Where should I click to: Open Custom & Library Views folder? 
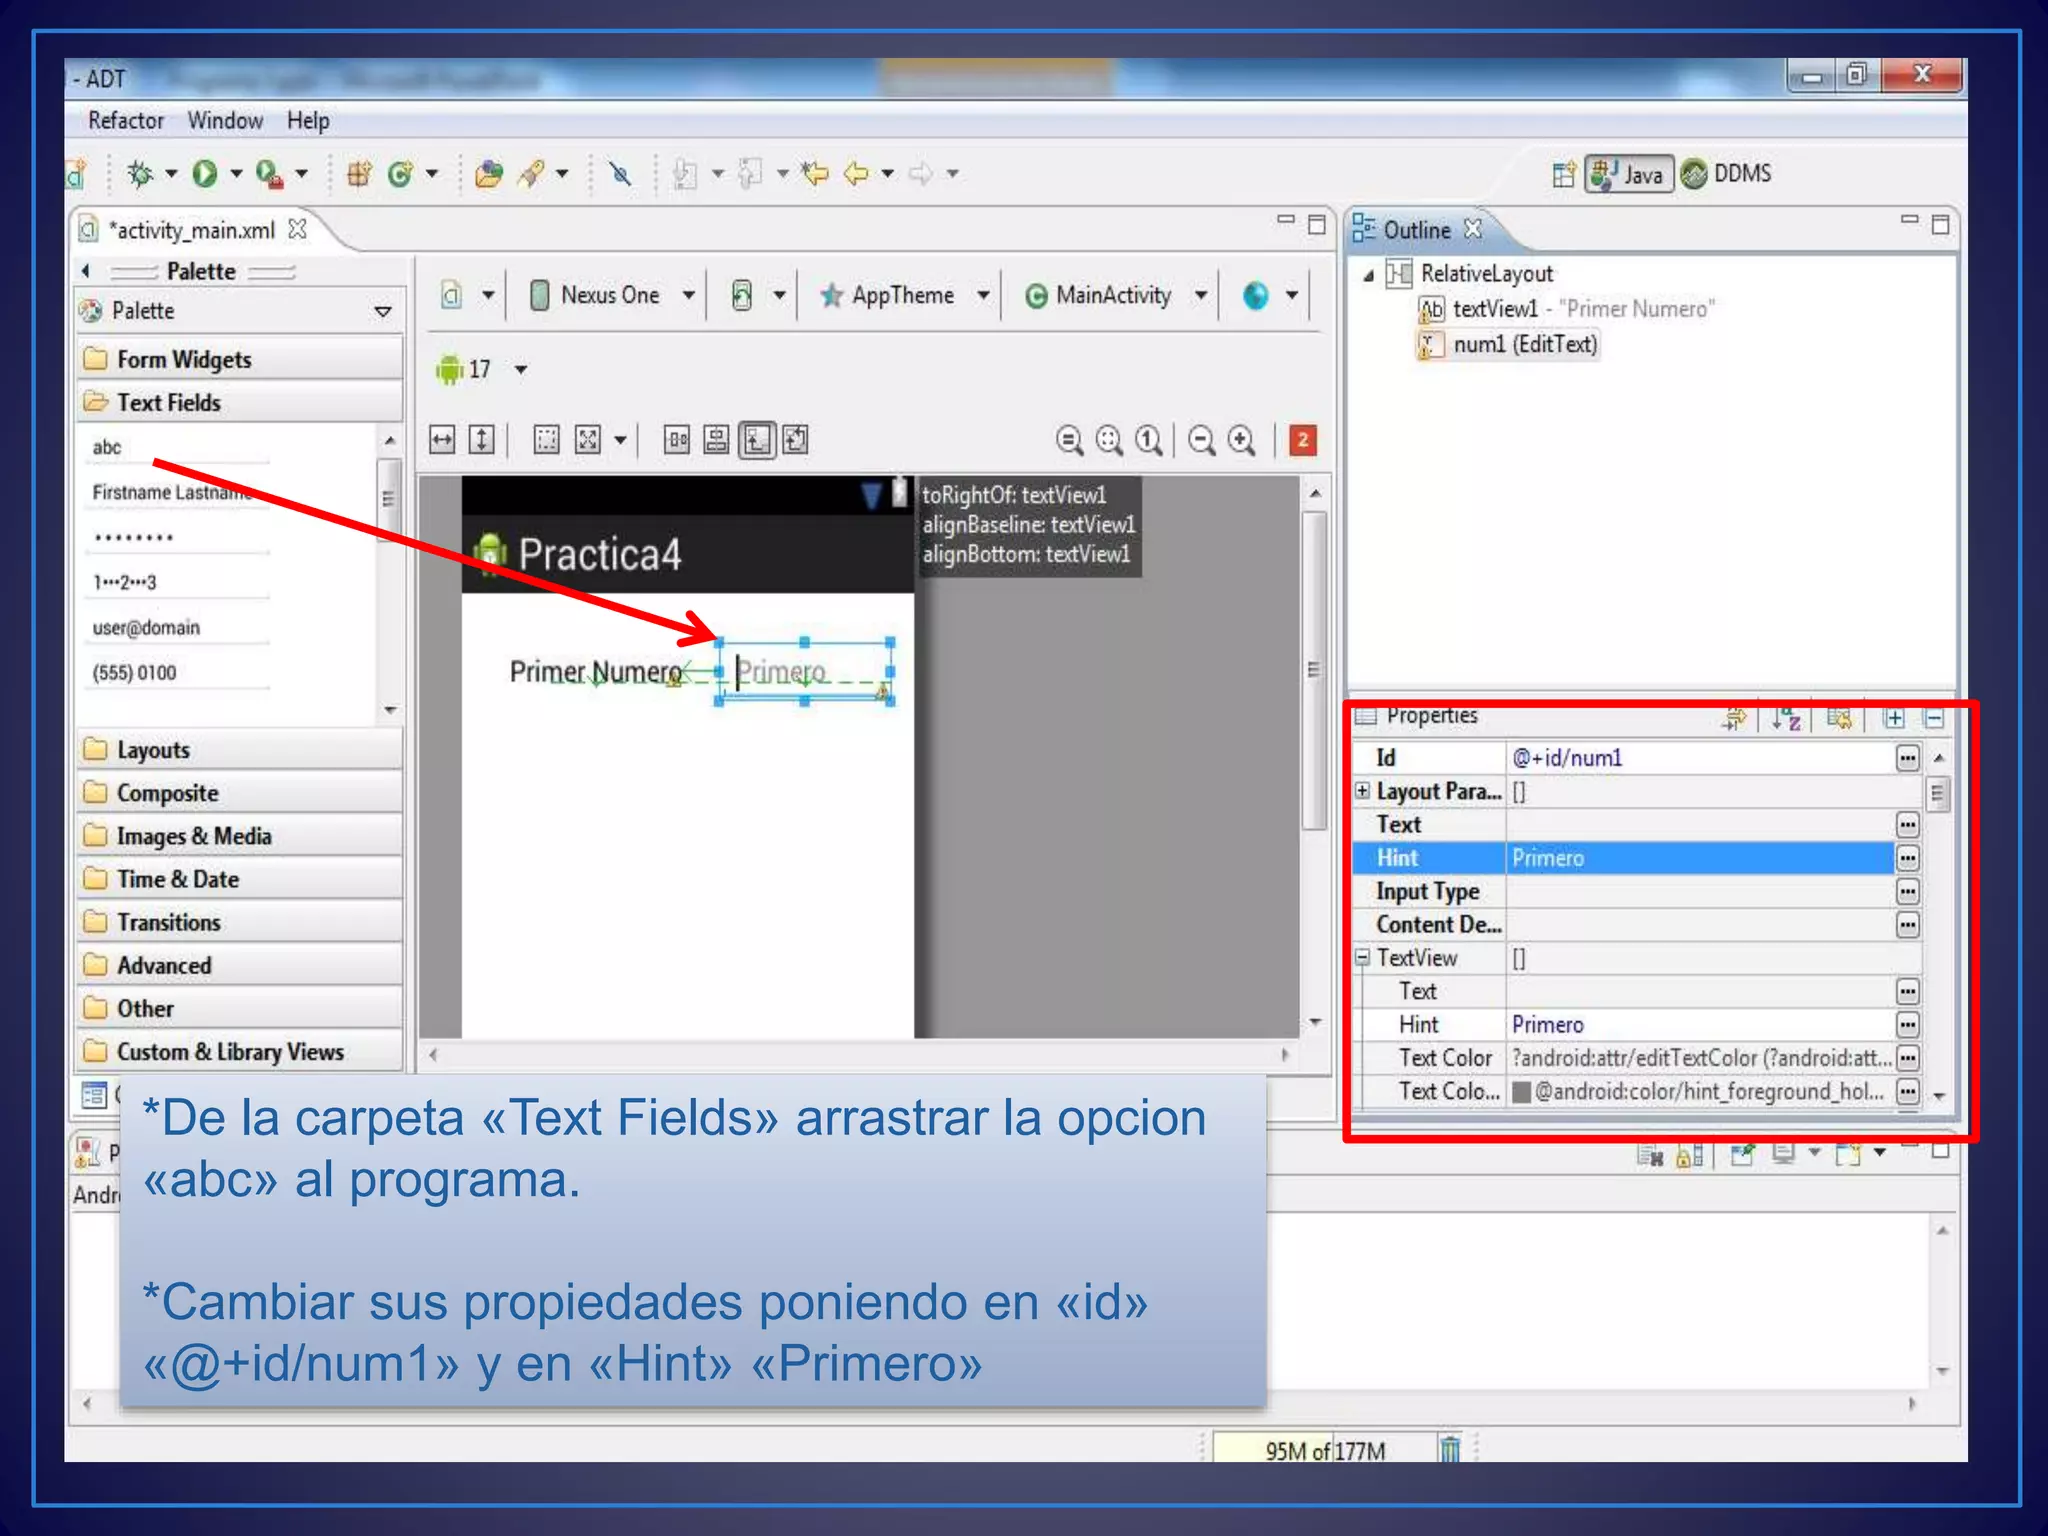240,1052
